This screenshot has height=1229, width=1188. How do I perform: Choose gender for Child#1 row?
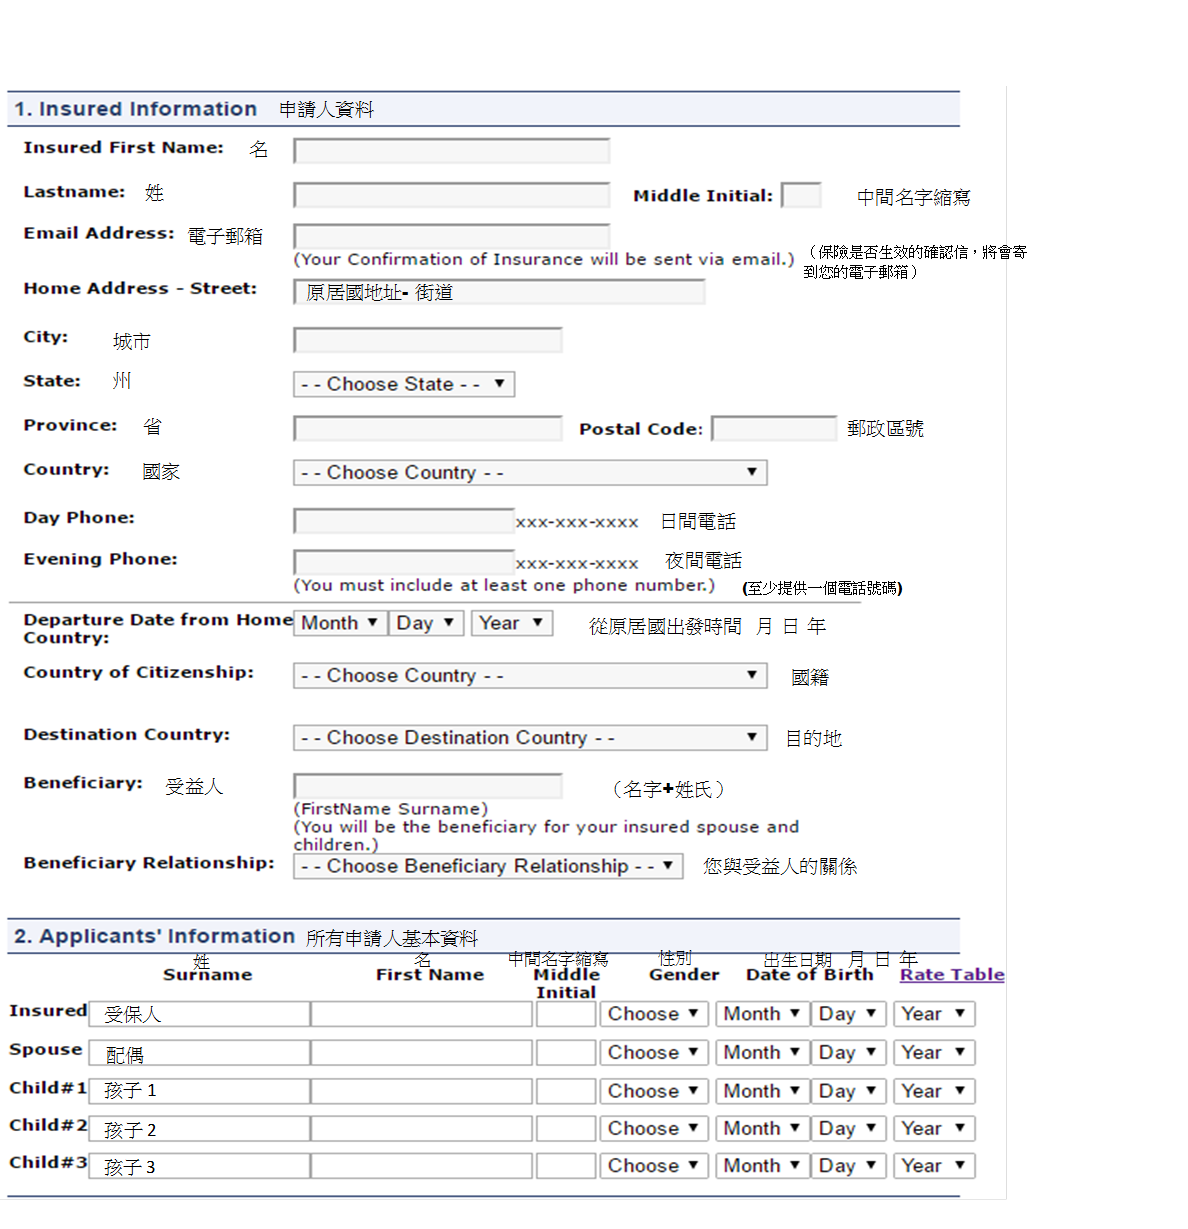pos(654,1091)
